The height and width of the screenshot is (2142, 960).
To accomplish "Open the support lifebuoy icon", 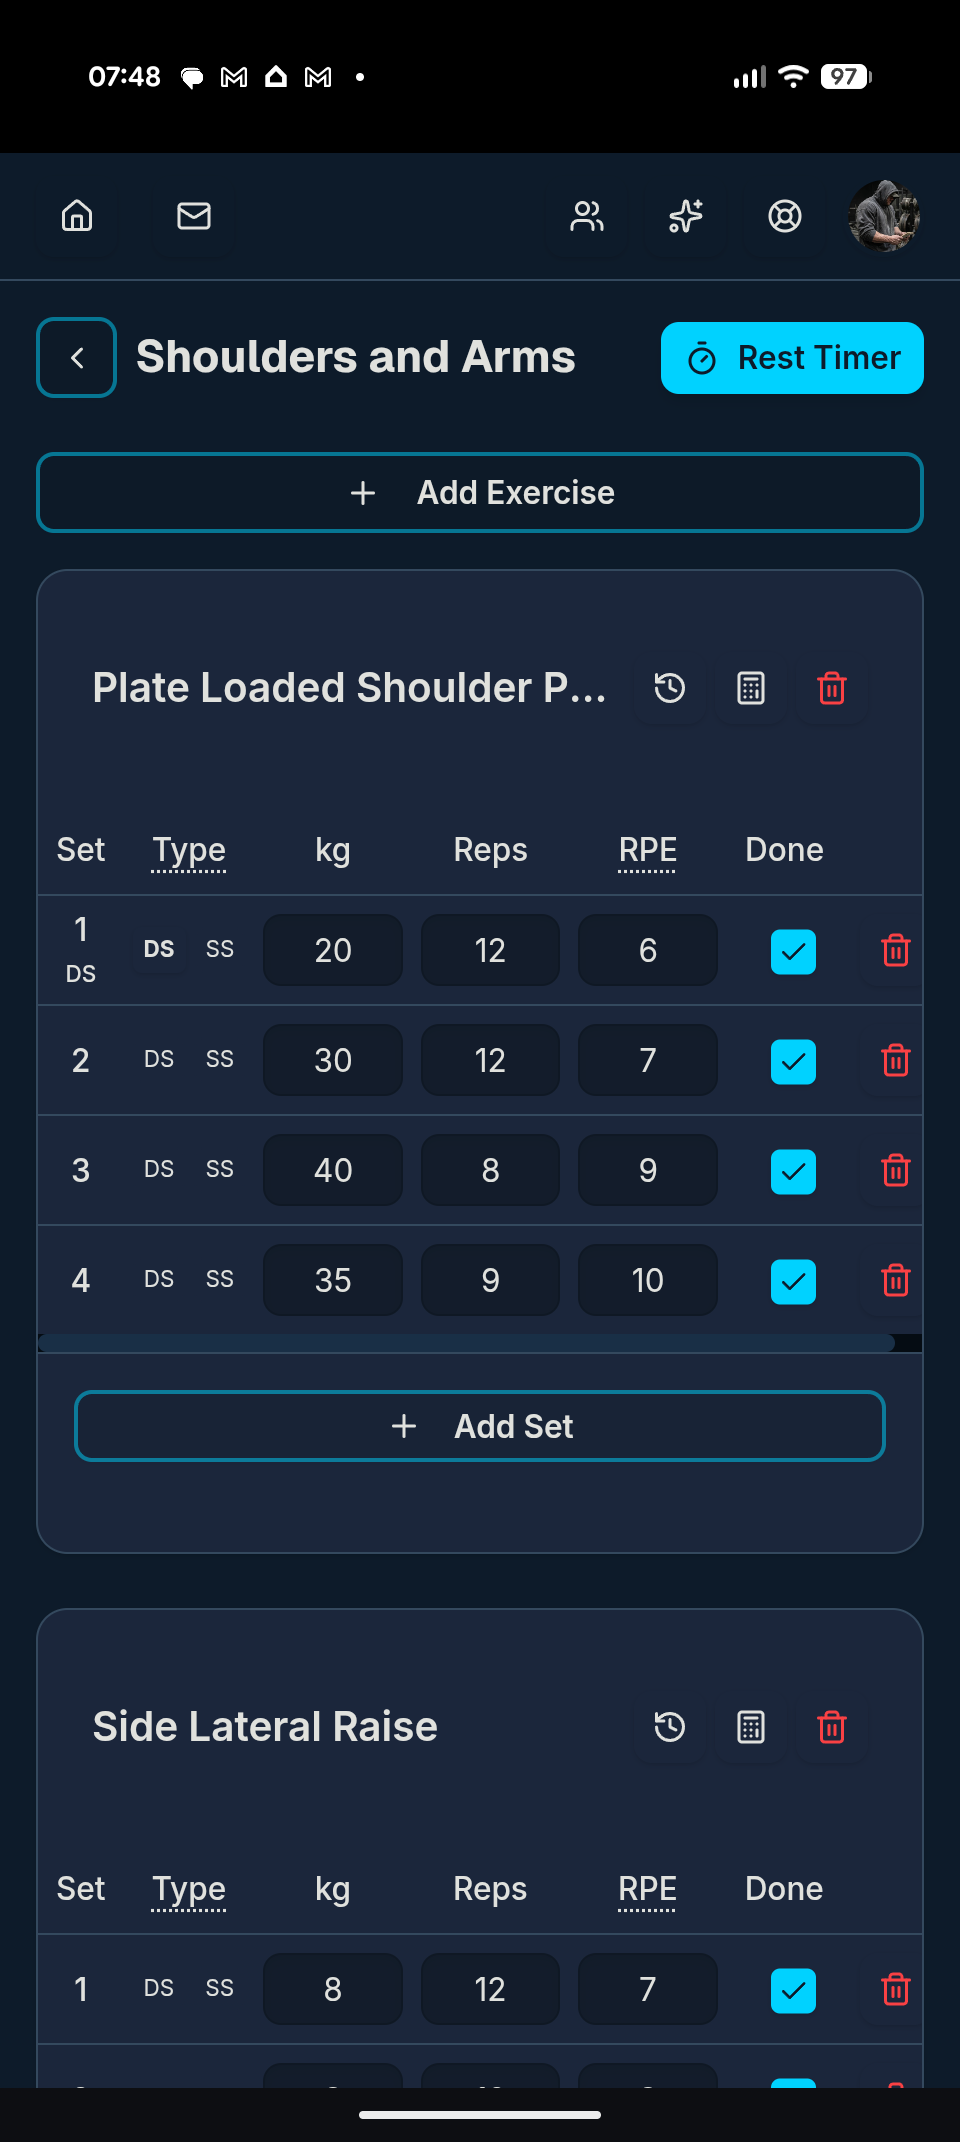I will [x=785, y=216].
